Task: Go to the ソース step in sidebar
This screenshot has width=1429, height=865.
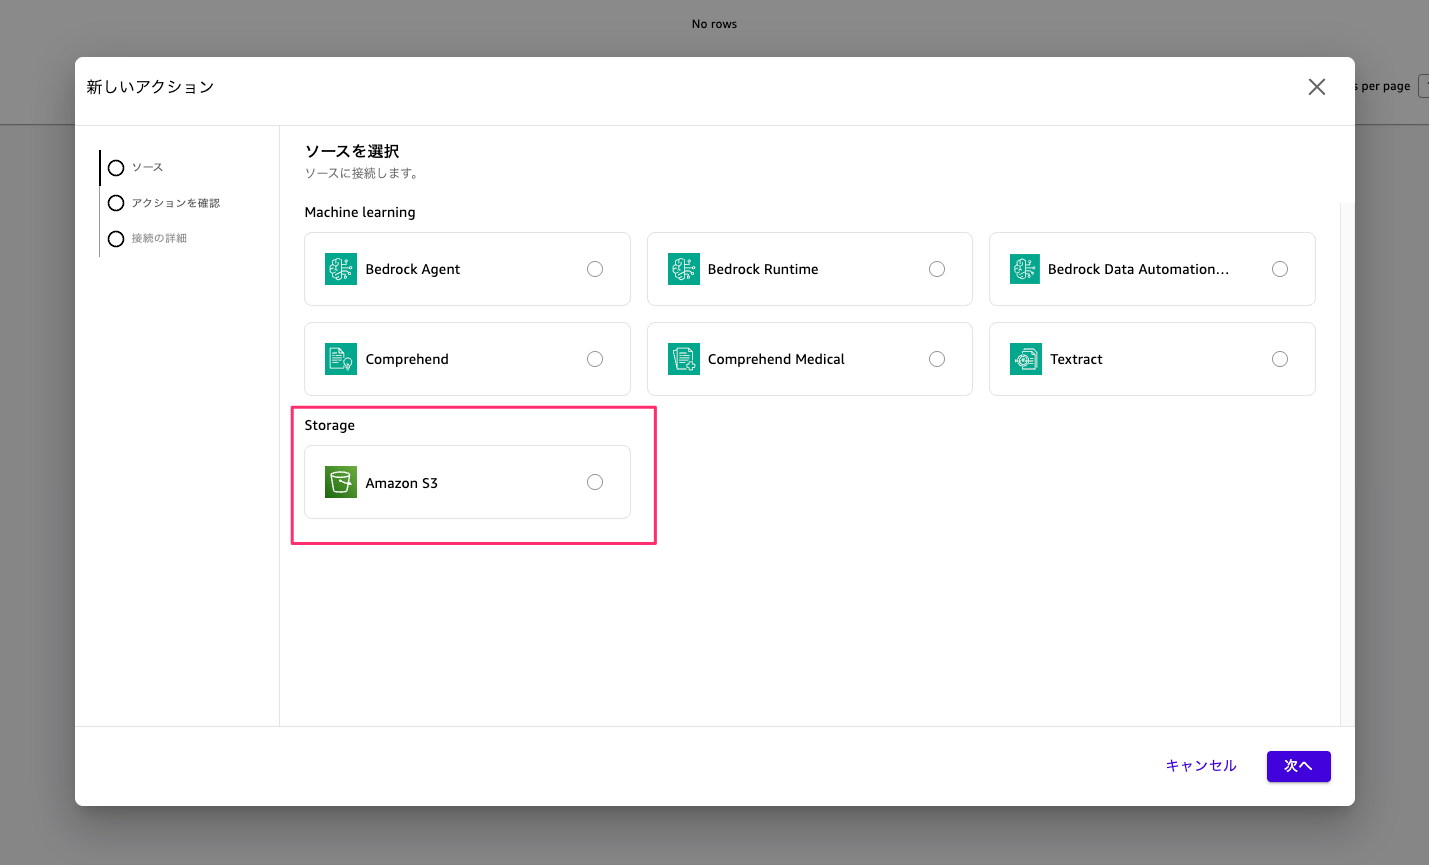Action: 136,168
